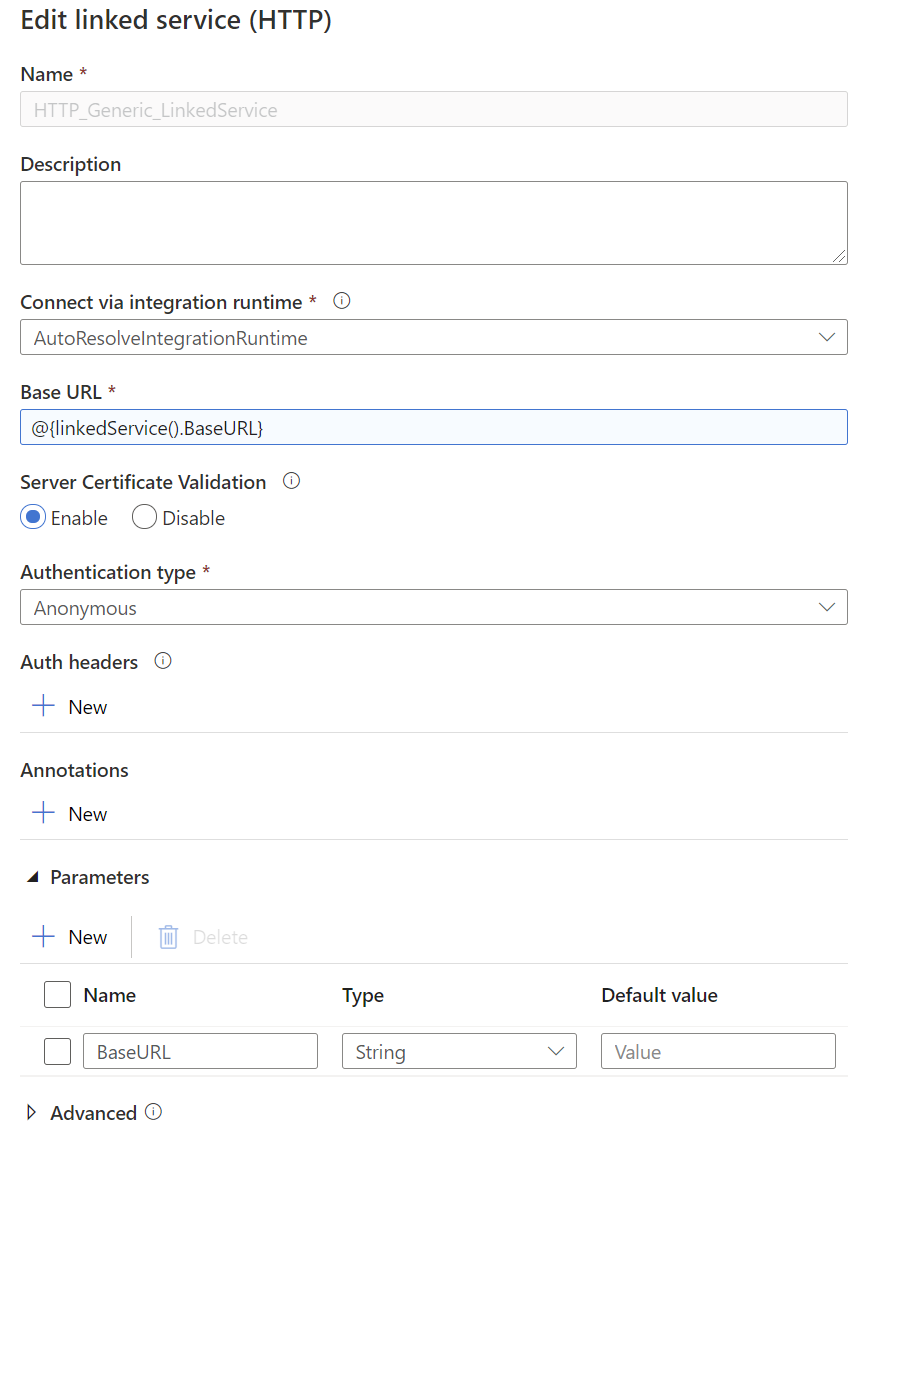The image size is (922, 1381).
Task: Click into the Description text area
Action: (434, 223)
